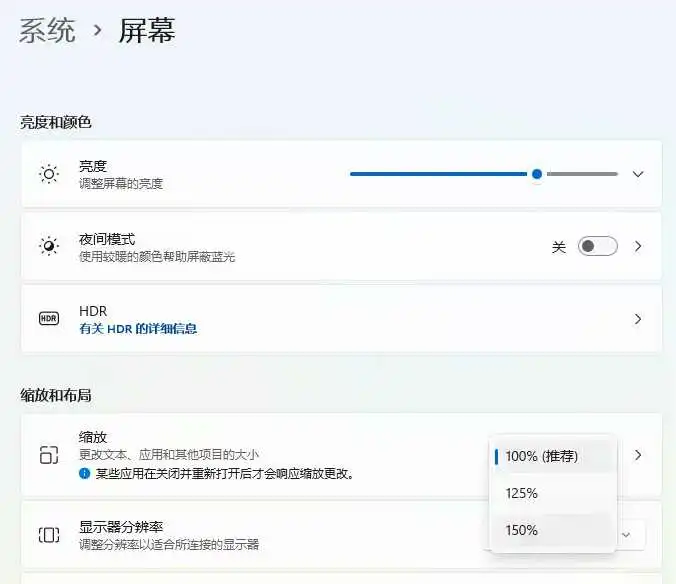Viewport: 676px width, 584px height.
Task: Click the scale (缩放) icon
Action: click(x=49, y=455)
